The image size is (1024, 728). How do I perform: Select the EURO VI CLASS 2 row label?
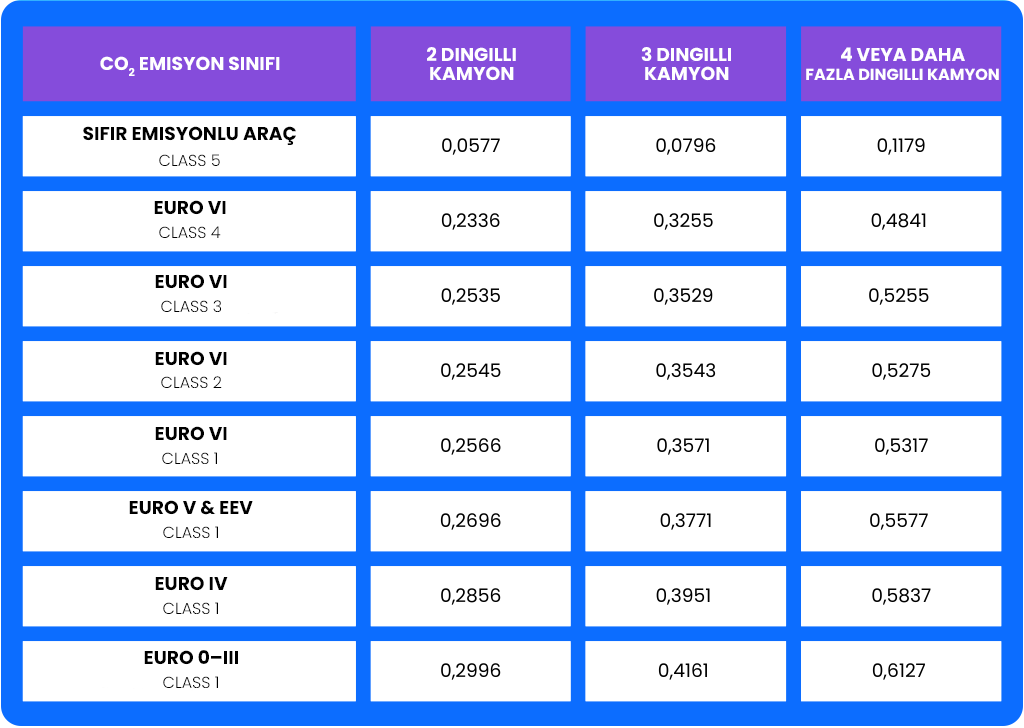[189, 372]
